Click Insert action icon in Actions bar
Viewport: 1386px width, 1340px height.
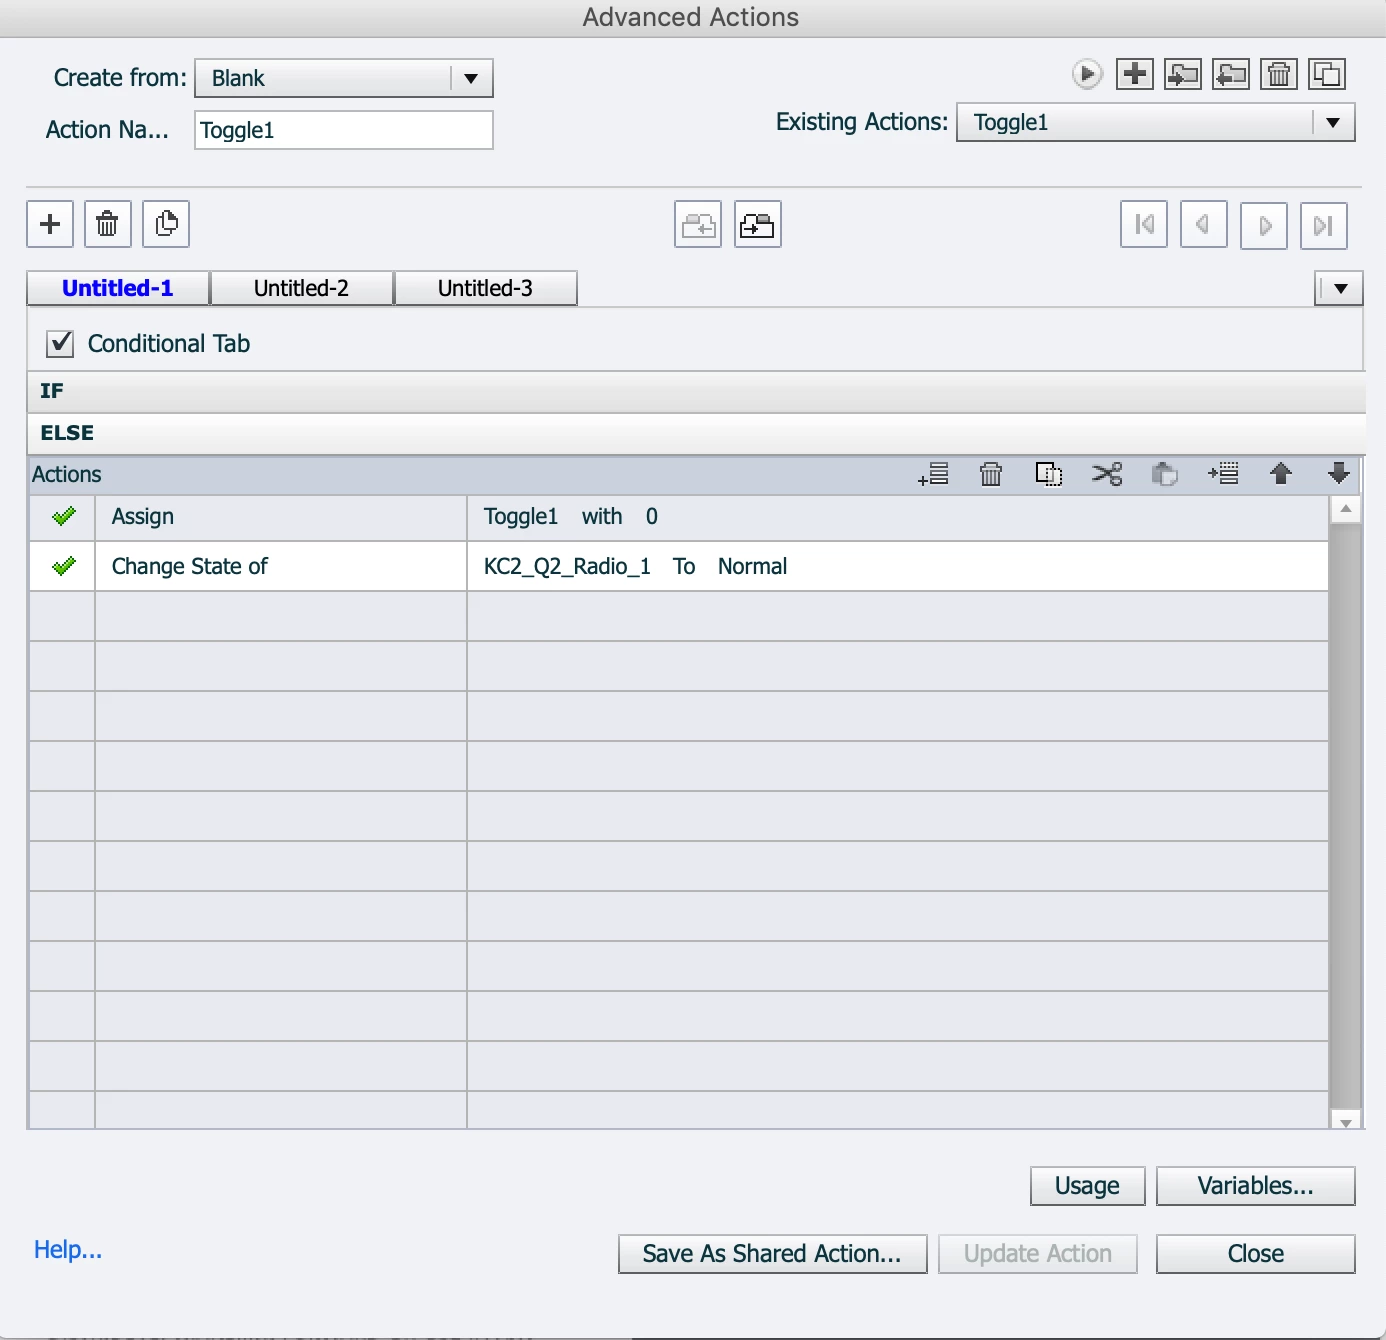tap(1223, 474)
